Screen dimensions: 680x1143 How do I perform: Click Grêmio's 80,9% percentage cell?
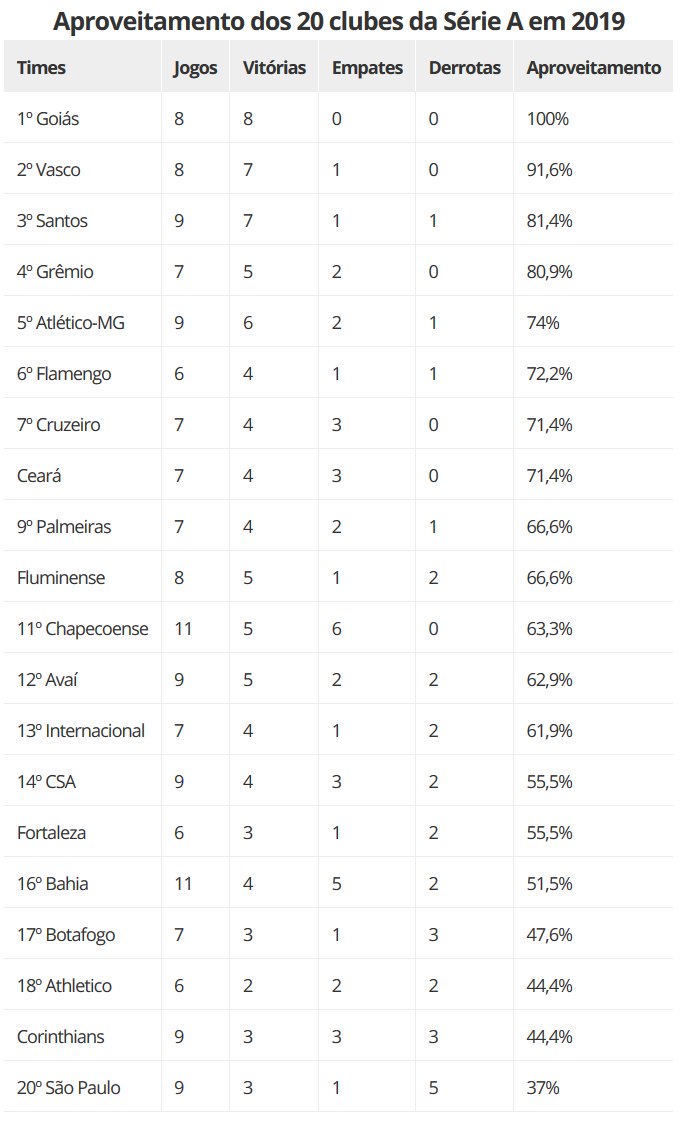tap(549, 272)
